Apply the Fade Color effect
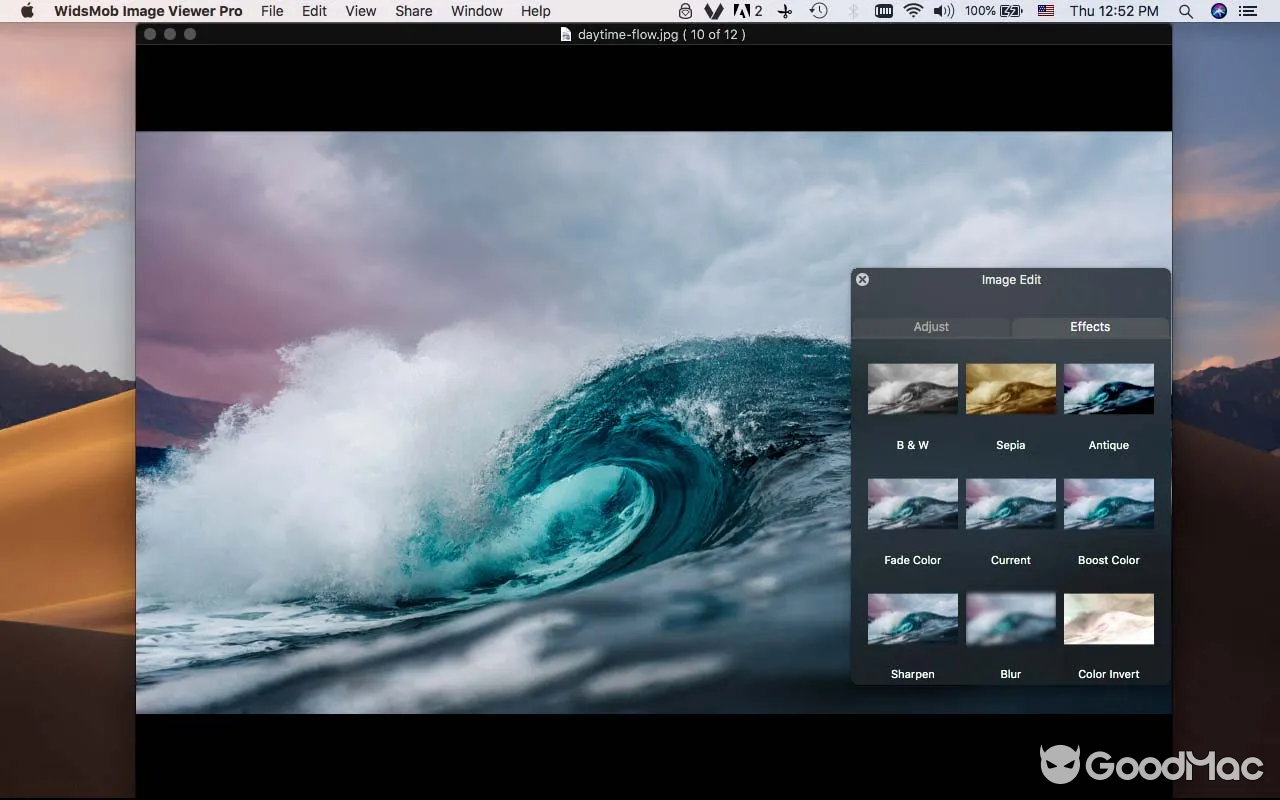 coord(912,504)
